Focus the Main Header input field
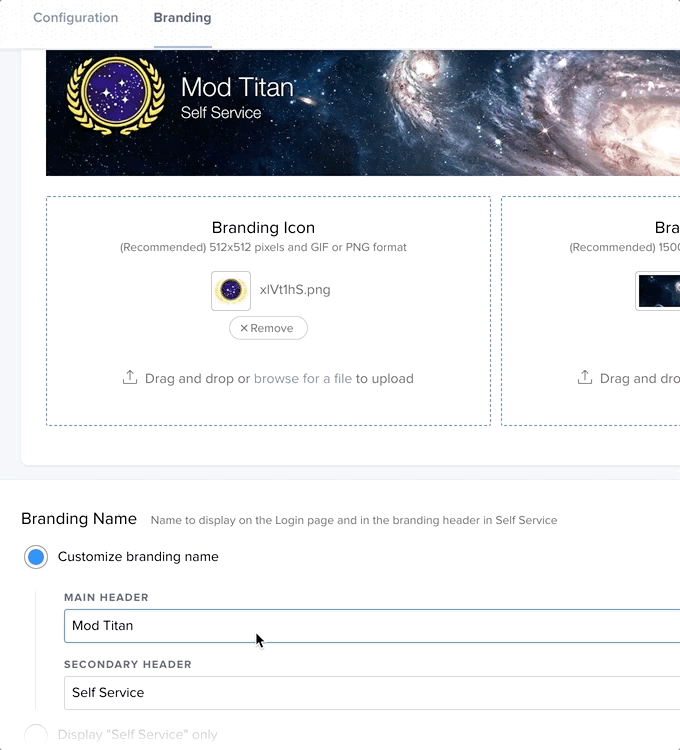Viewport: 680px width, 750px height. pyautogui.click(x=372, y=626)
